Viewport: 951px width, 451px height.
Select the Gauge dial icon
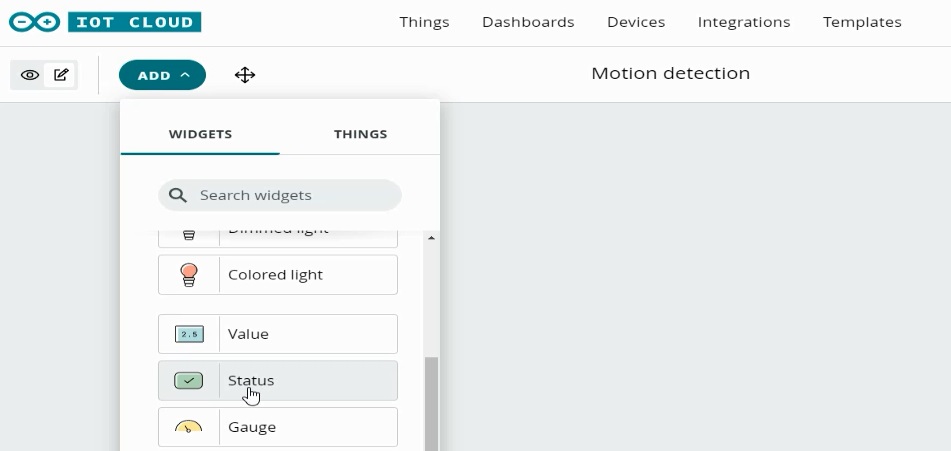point(189,426)
